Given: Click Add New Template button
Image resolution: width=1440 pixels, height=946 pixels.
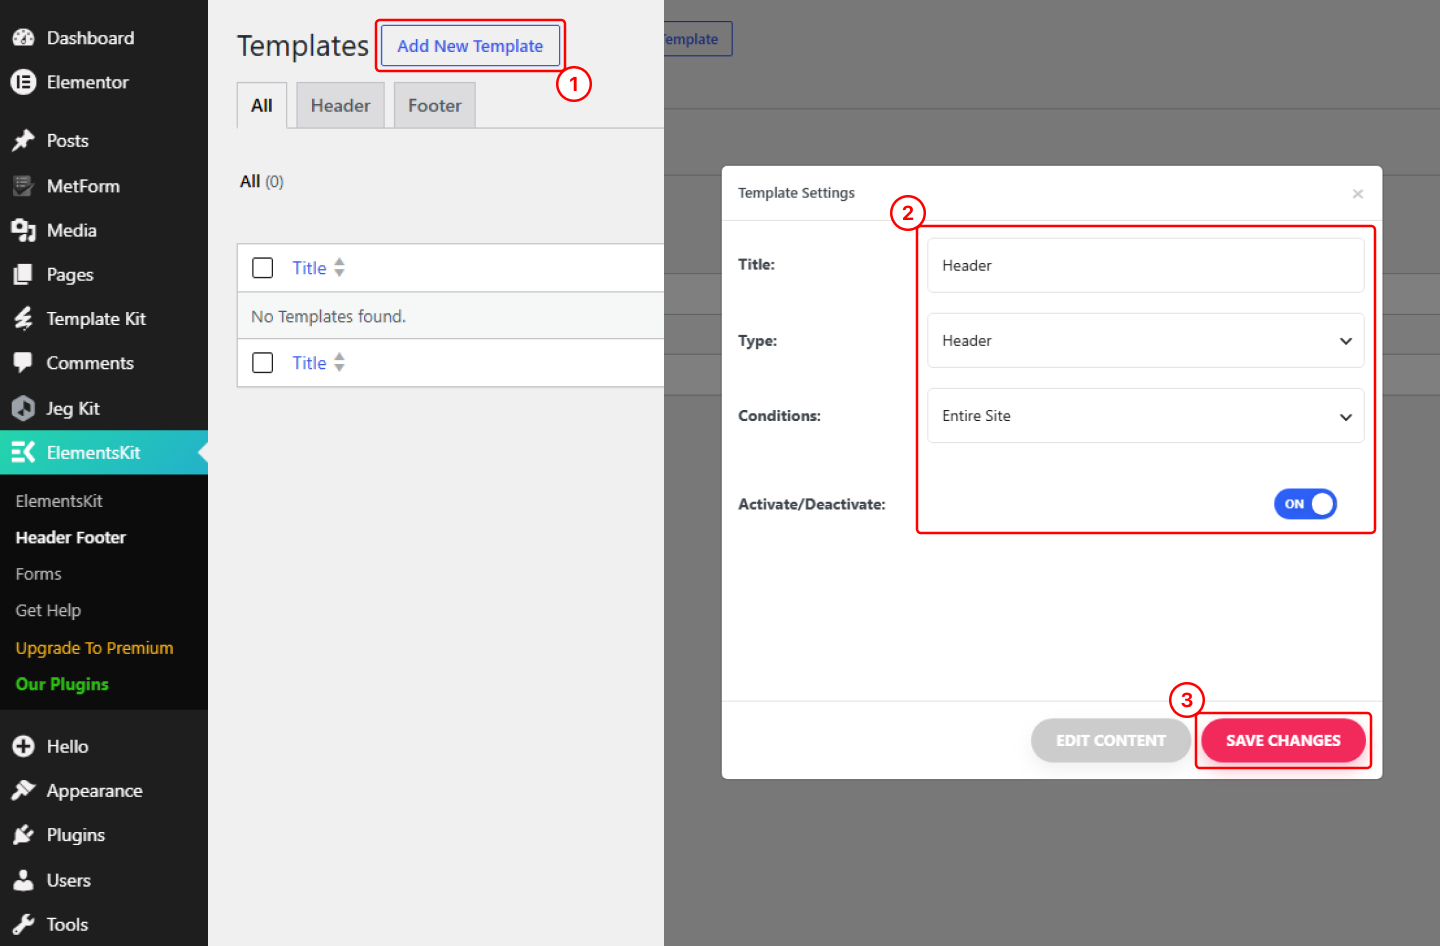Looking at the screenshot, I should [x=470, y=46].
